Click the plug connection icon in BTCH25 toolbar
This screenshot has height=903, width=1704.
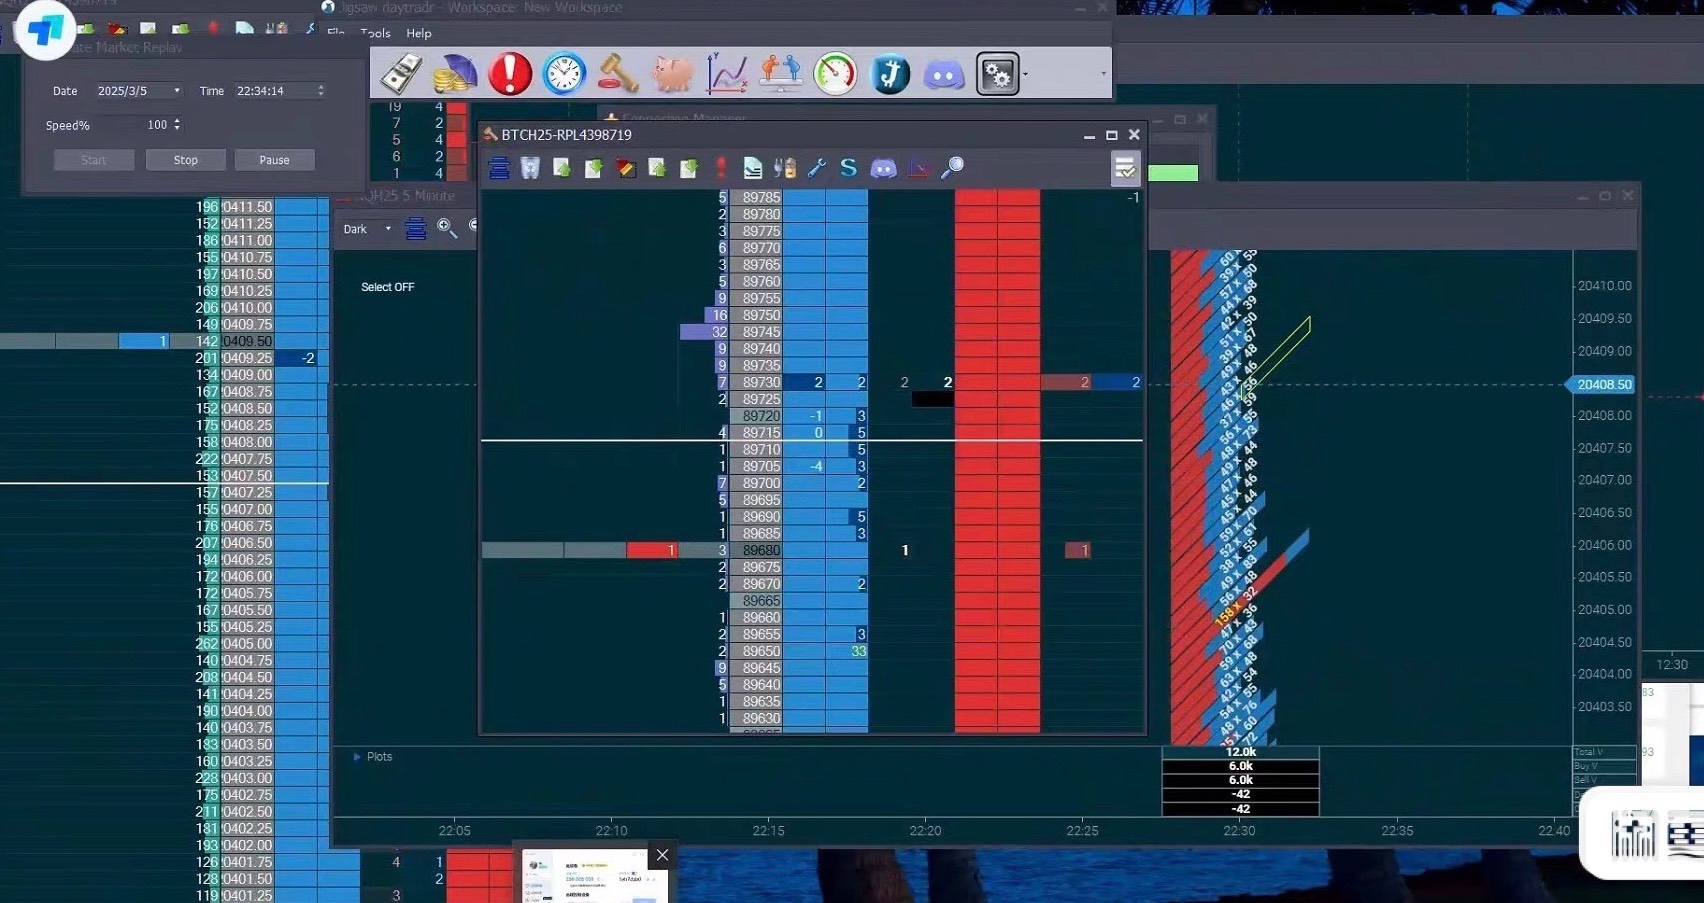point(785,168)
